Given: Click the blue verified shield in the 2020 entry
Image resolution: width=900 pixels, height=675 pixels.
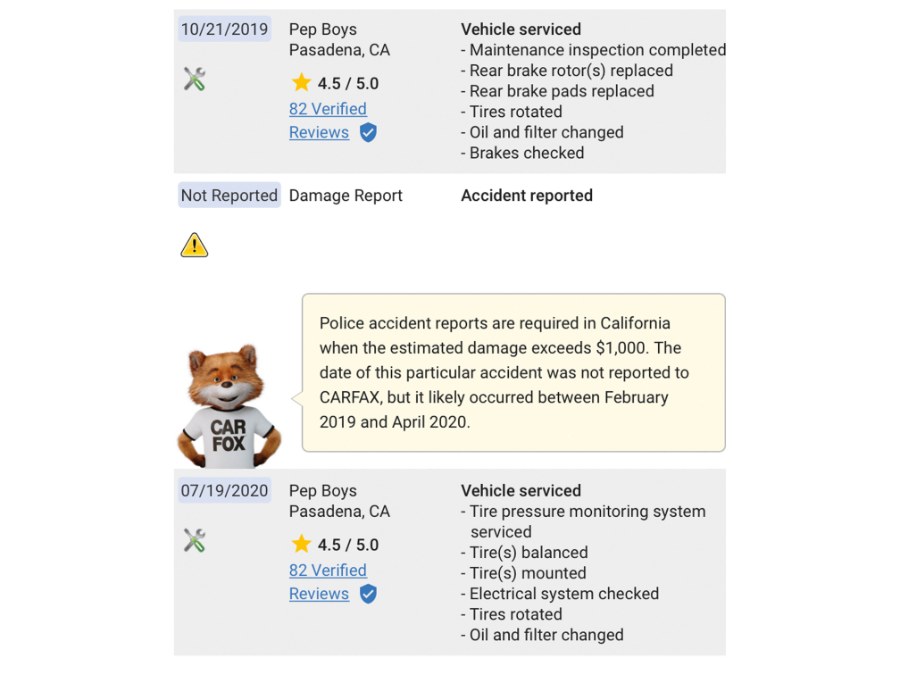Looking at the screenshot, I should tap(368, 594).
